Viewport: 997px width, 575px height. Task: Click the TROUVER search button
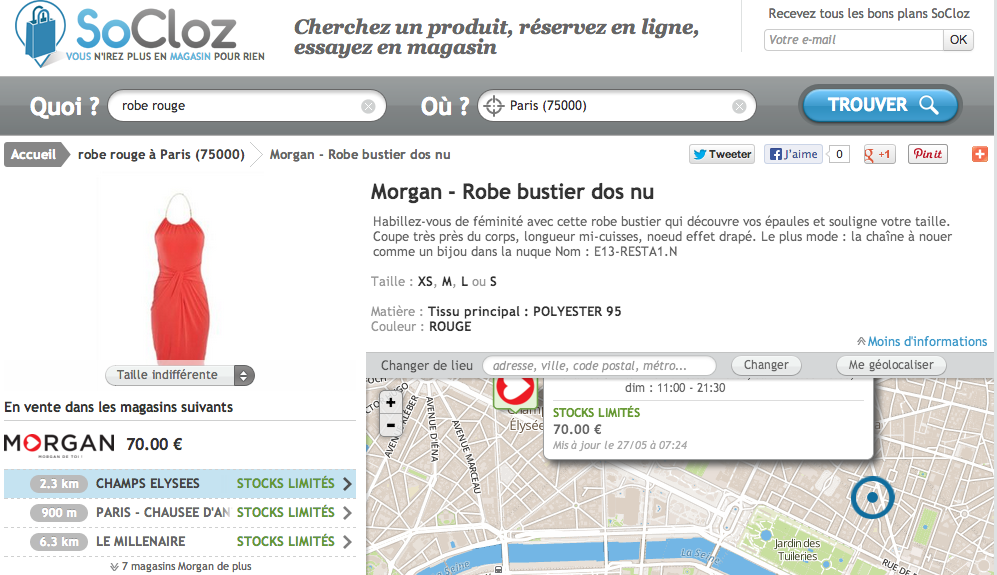(x=880, y=105)
